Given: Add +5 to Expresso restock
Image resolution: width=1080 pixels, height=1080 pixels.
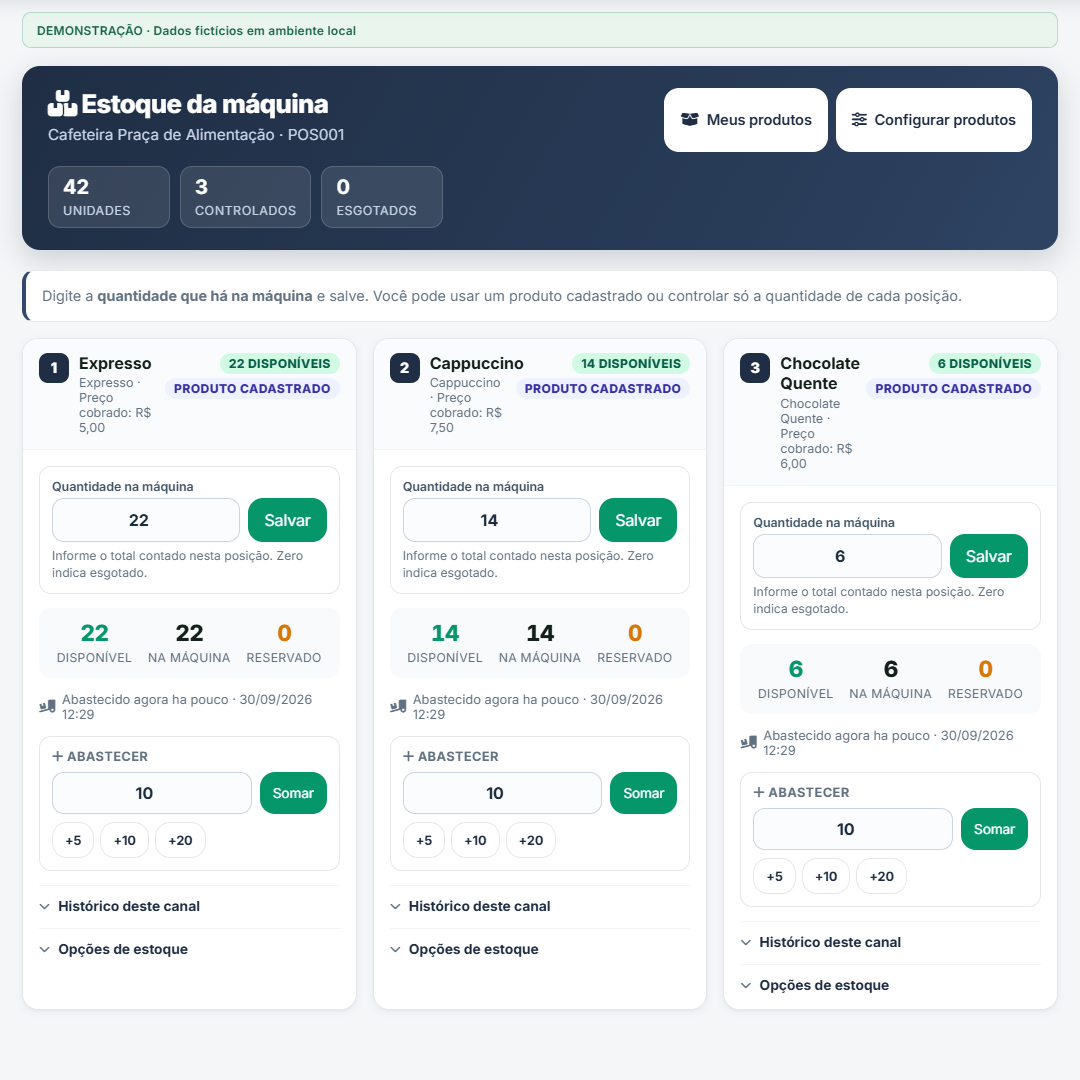Looking at the screenshot, I should click(x=73, y=840).
